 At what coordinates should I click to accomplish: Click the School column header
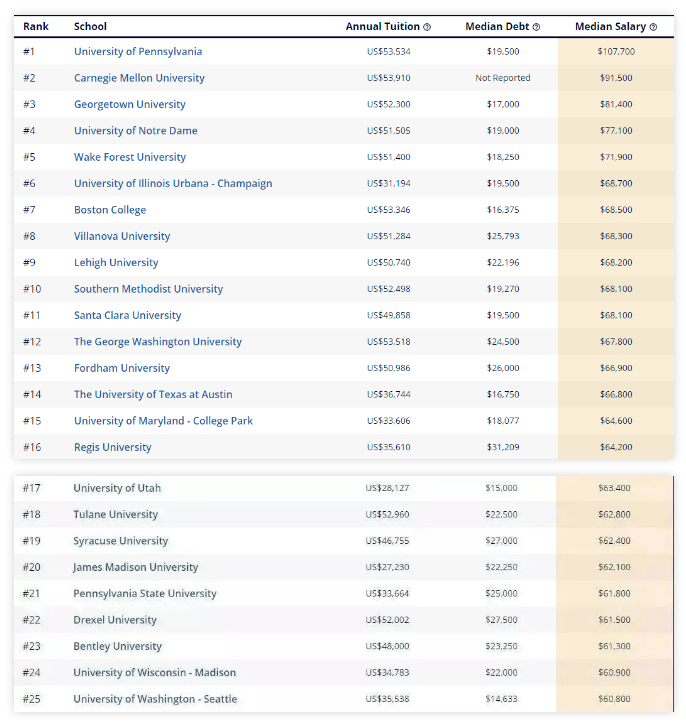(x=90, y=26)
